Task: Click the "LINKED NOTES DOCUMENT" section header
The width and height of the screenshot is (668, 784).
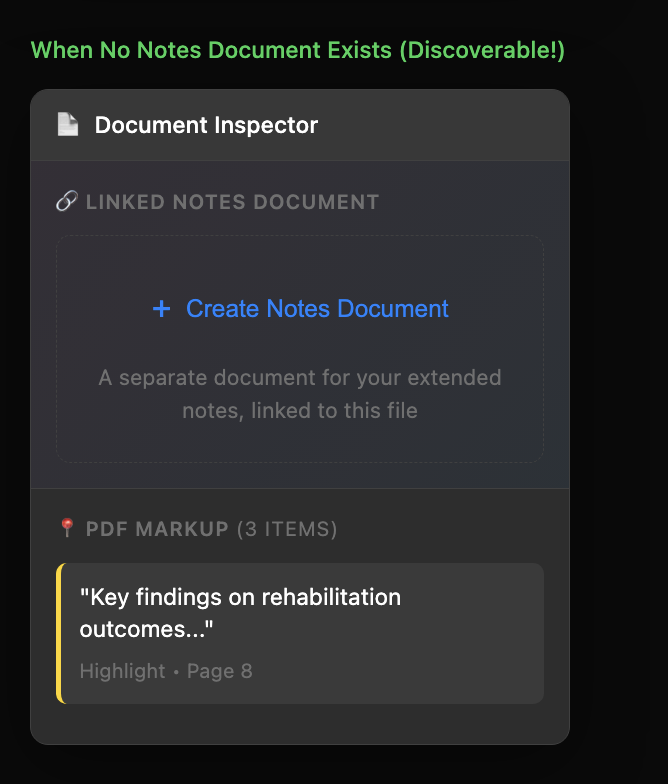Action: pos(232,202)
